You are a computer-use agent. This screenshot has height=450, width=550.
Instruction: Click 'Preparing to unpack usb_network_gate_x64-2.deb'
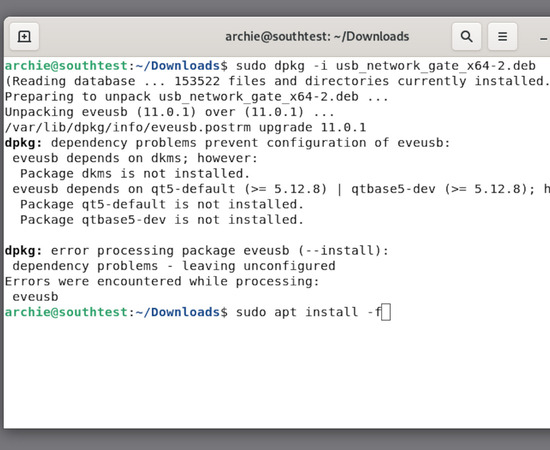point(197,97)
